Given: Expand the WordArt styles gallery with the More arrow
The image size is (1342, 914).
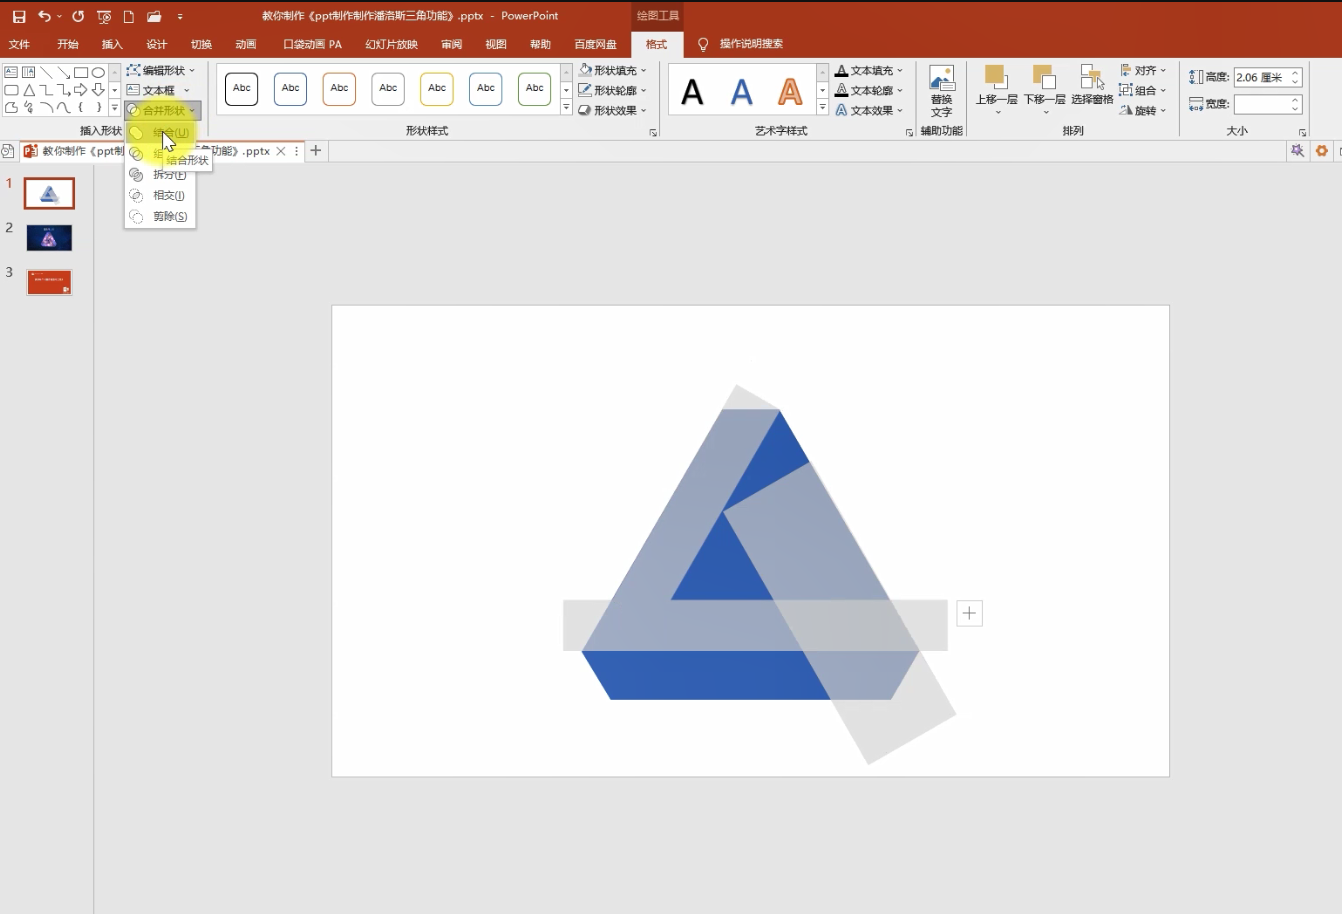Looking at the screenshot, I should point(823,108).
